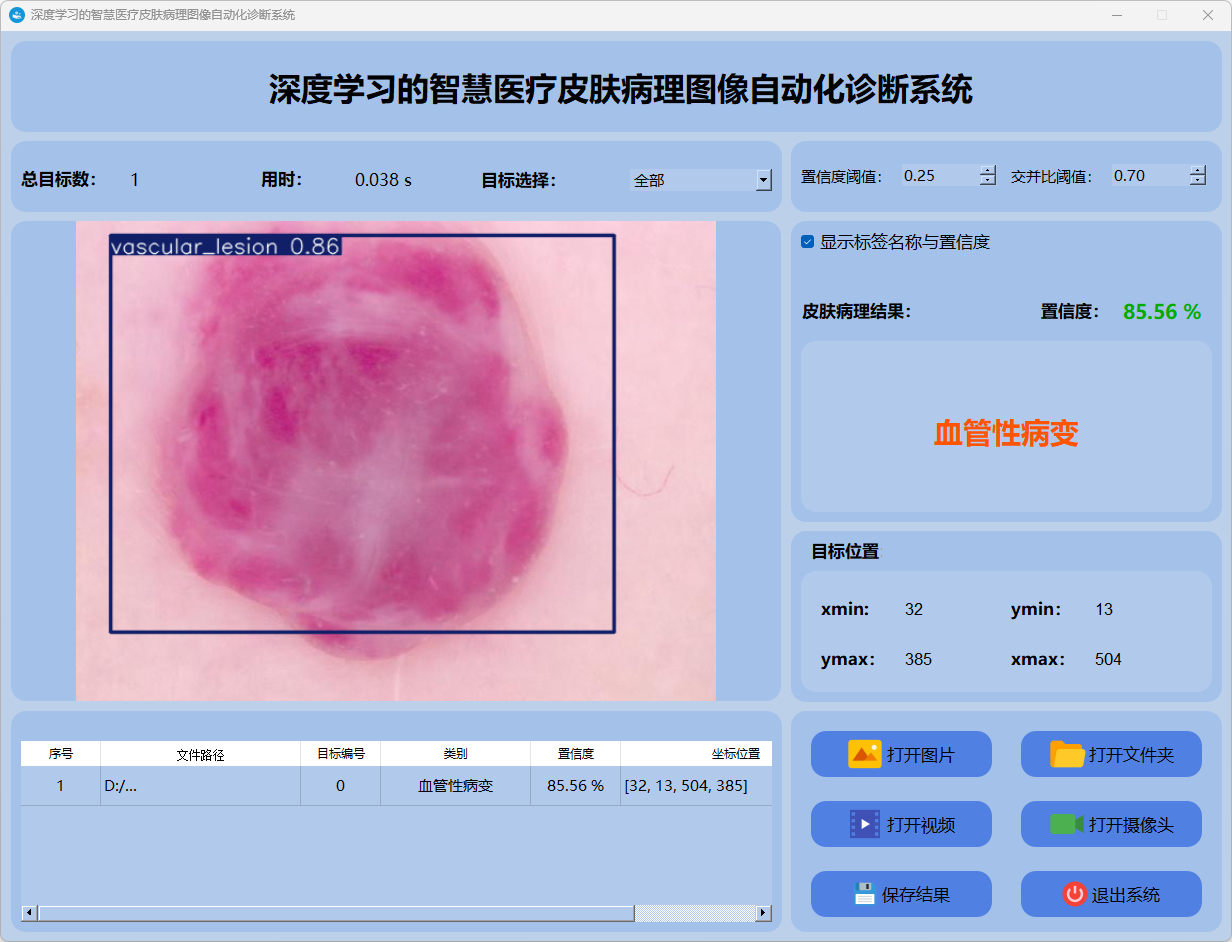The image size is (1232, 942).
Task: Click the 文件路径 column header
Action: 200,754
